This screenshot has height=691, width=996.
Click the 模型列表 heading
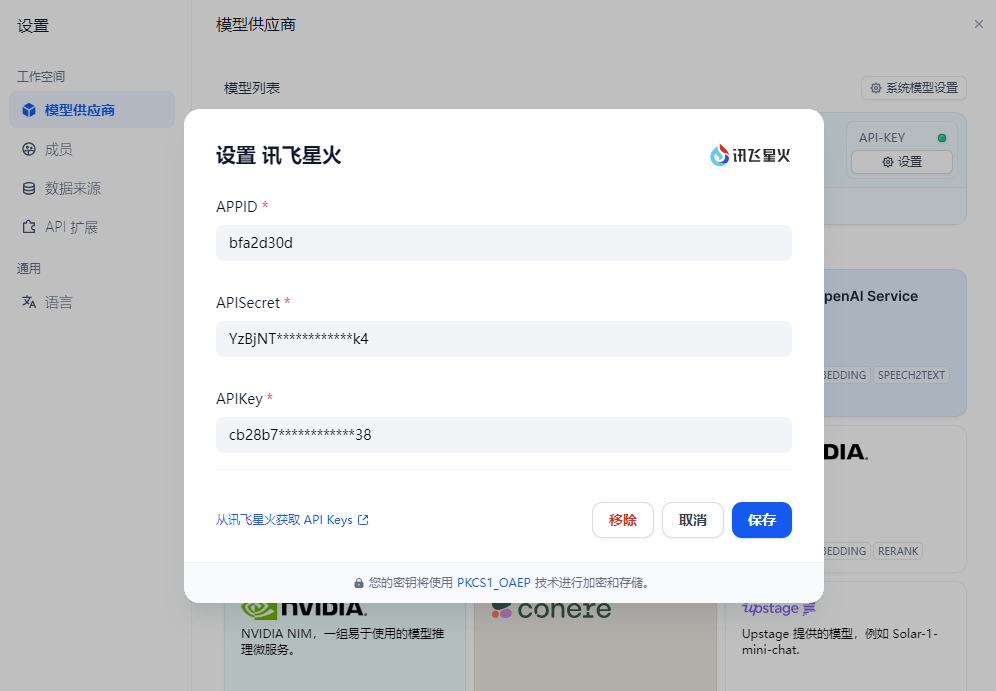tap(252, 88)
